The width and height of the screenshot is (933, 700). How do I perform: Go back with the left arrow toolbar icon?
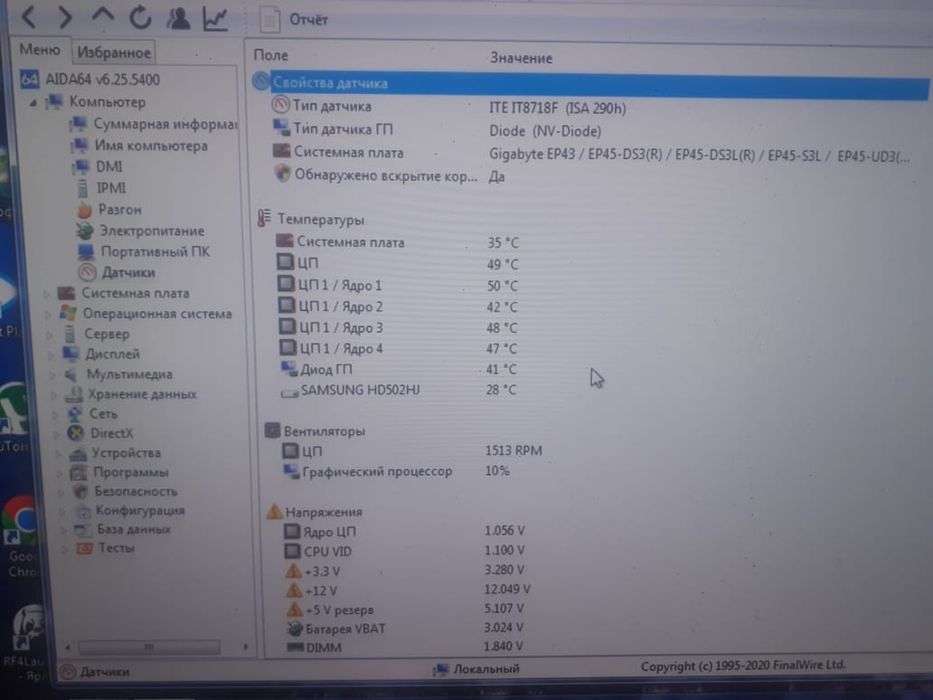click(x=29, y=16)
